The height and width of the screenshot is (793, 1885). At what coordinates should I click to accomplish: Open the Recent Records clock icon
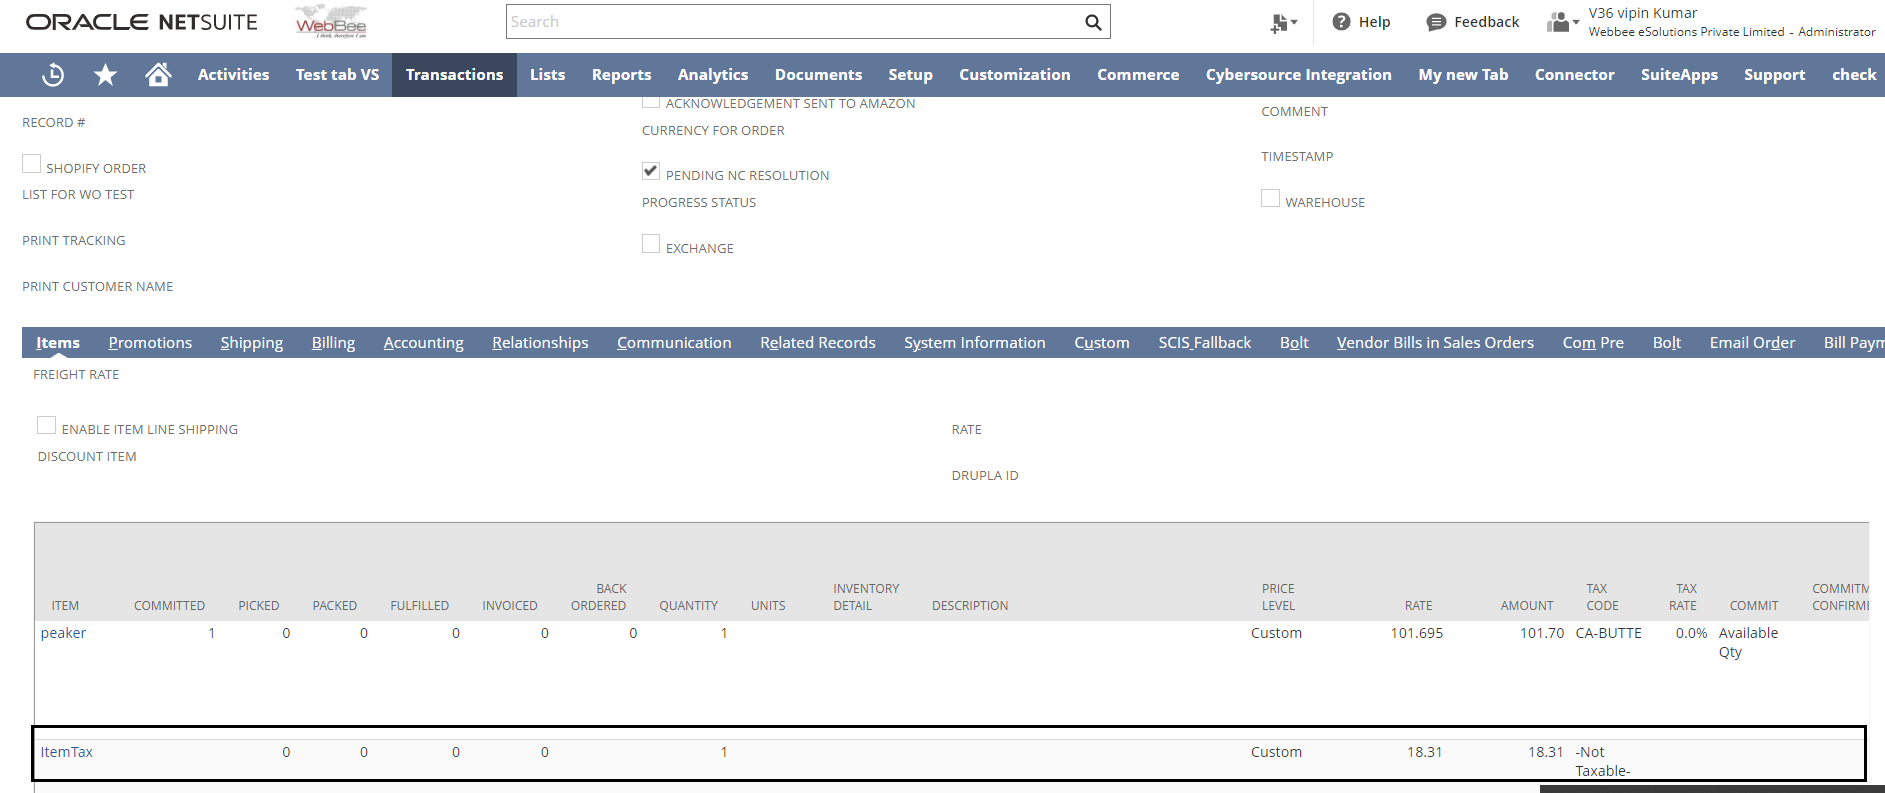click(53, 75)
